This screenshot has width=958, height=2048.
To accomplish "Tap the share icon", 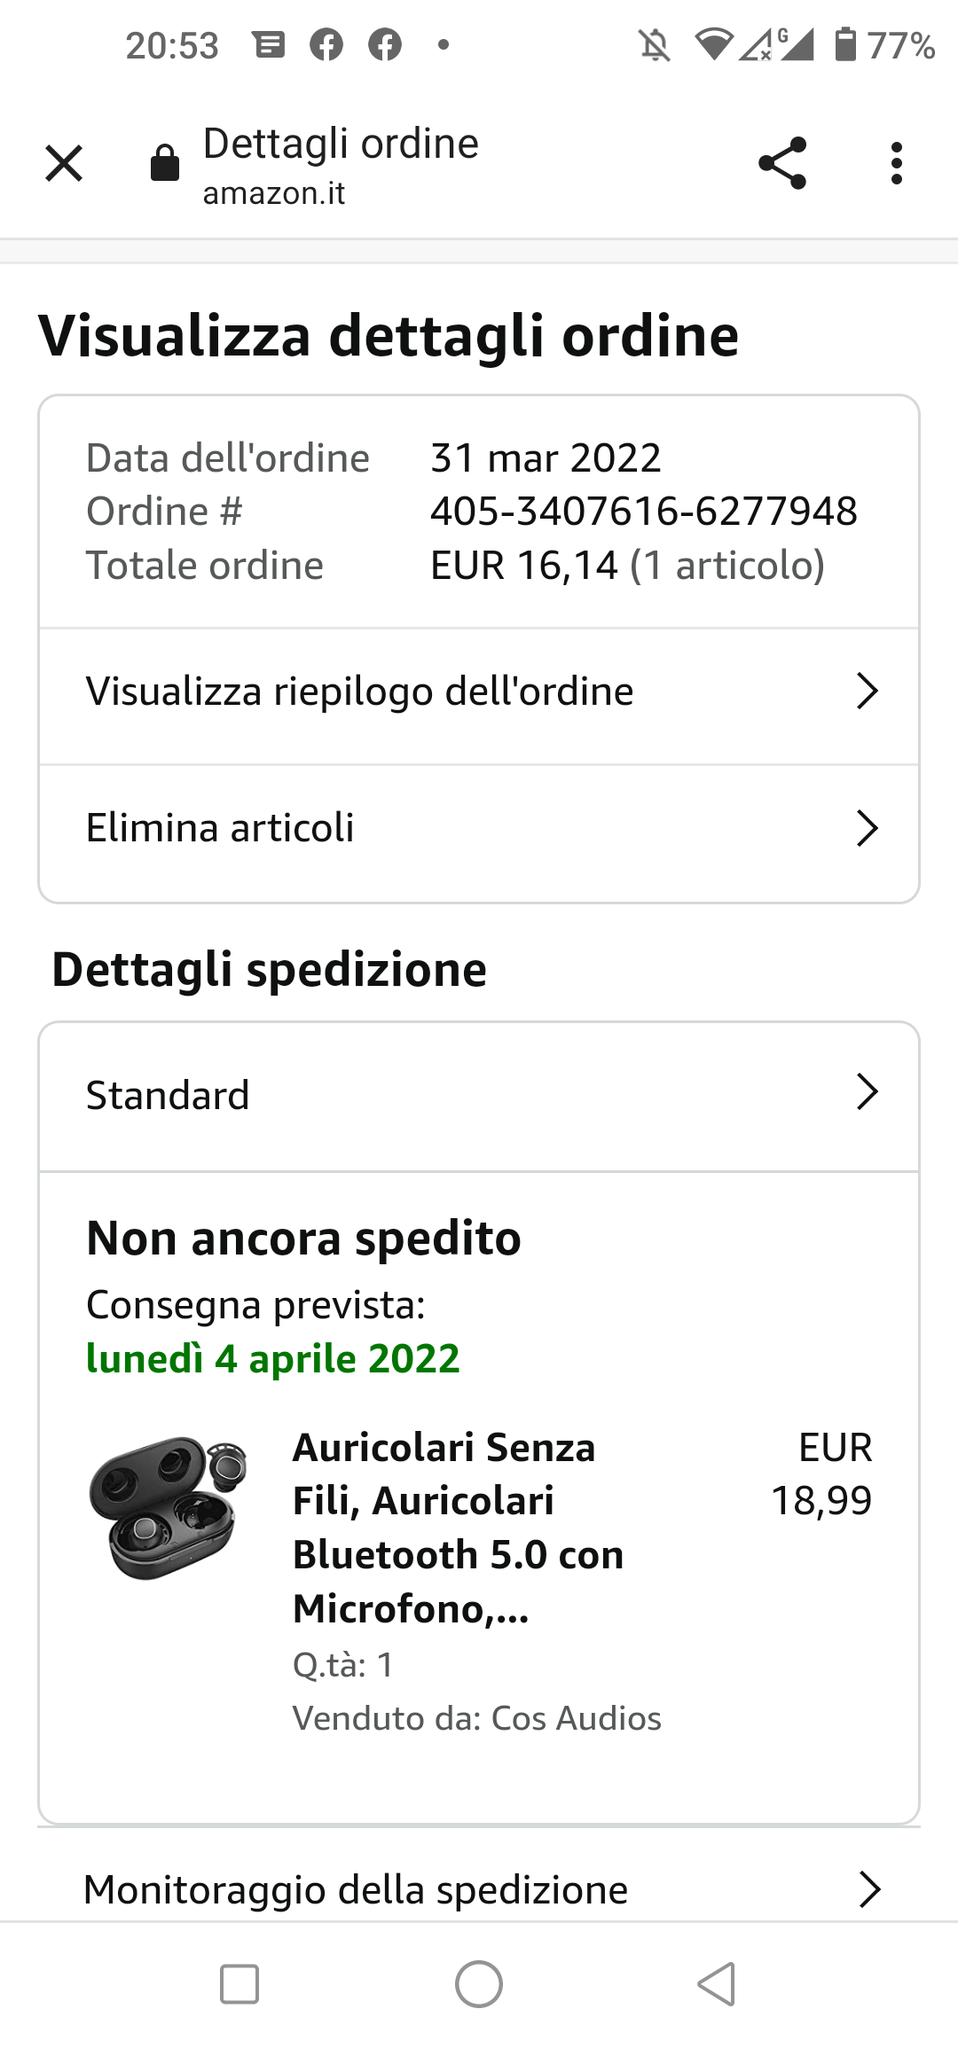I will point(782,163).
